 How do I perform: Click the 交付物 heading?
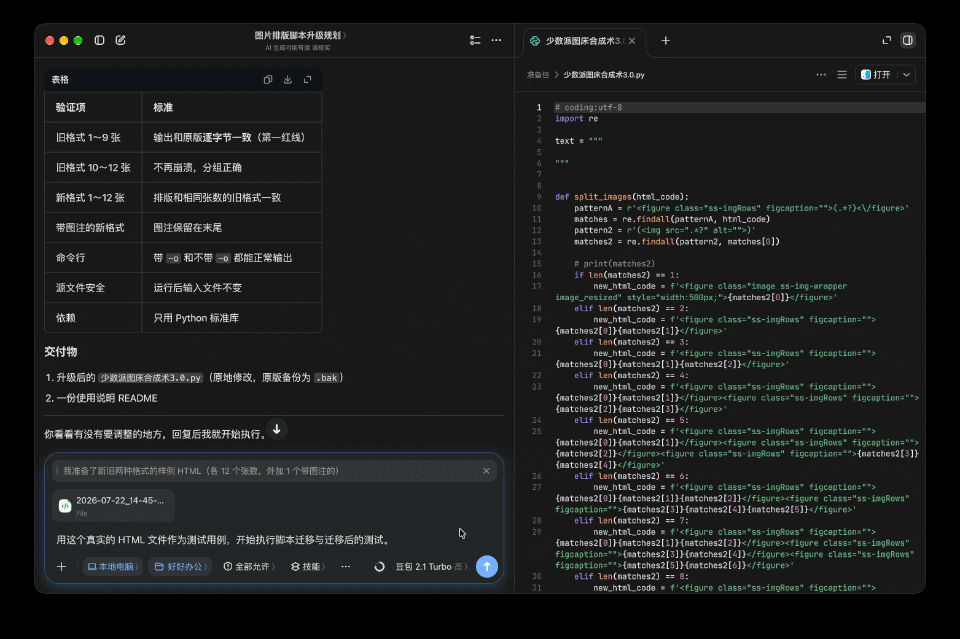61,352
